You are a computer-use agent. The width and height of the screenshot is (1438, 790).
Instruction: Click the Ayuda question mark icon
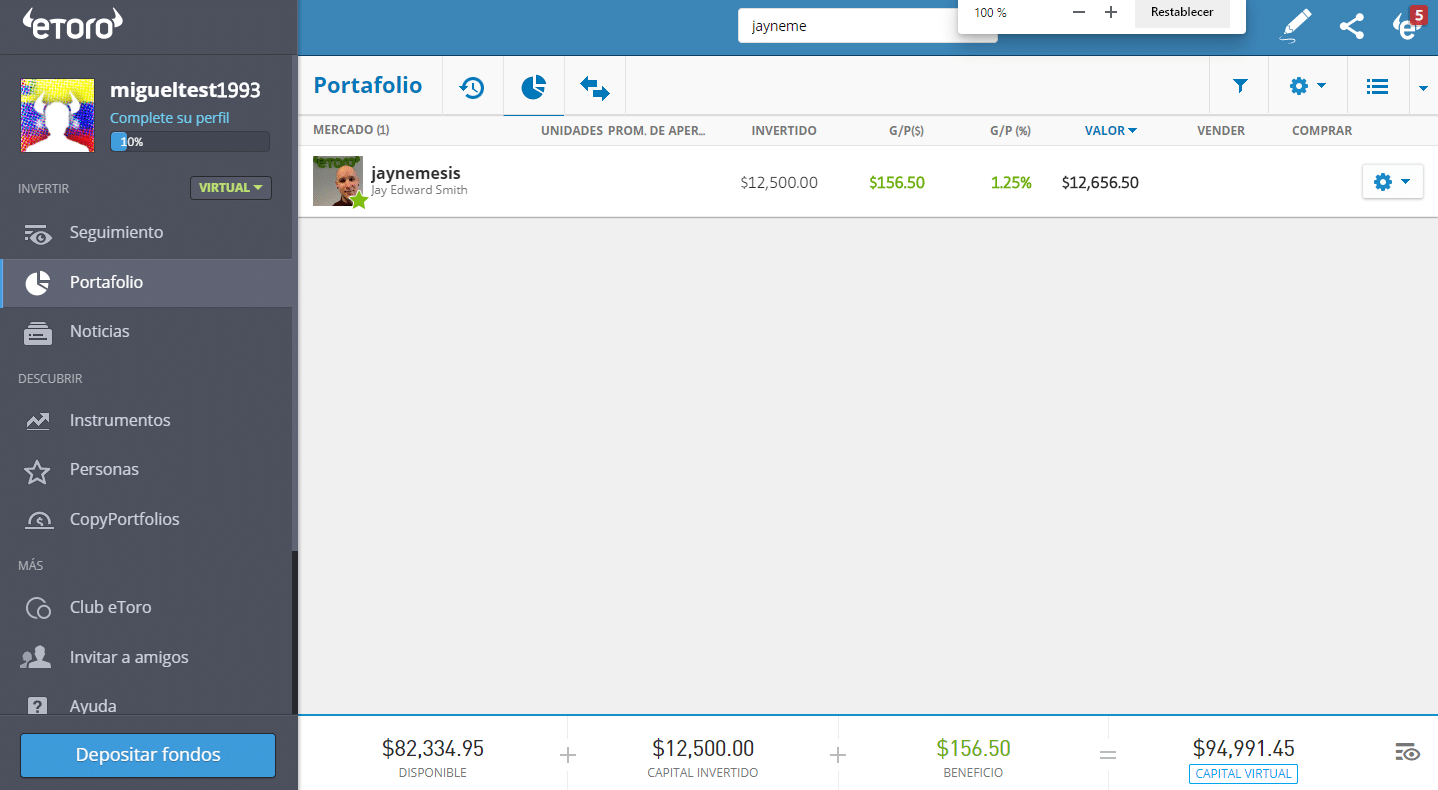38,705
